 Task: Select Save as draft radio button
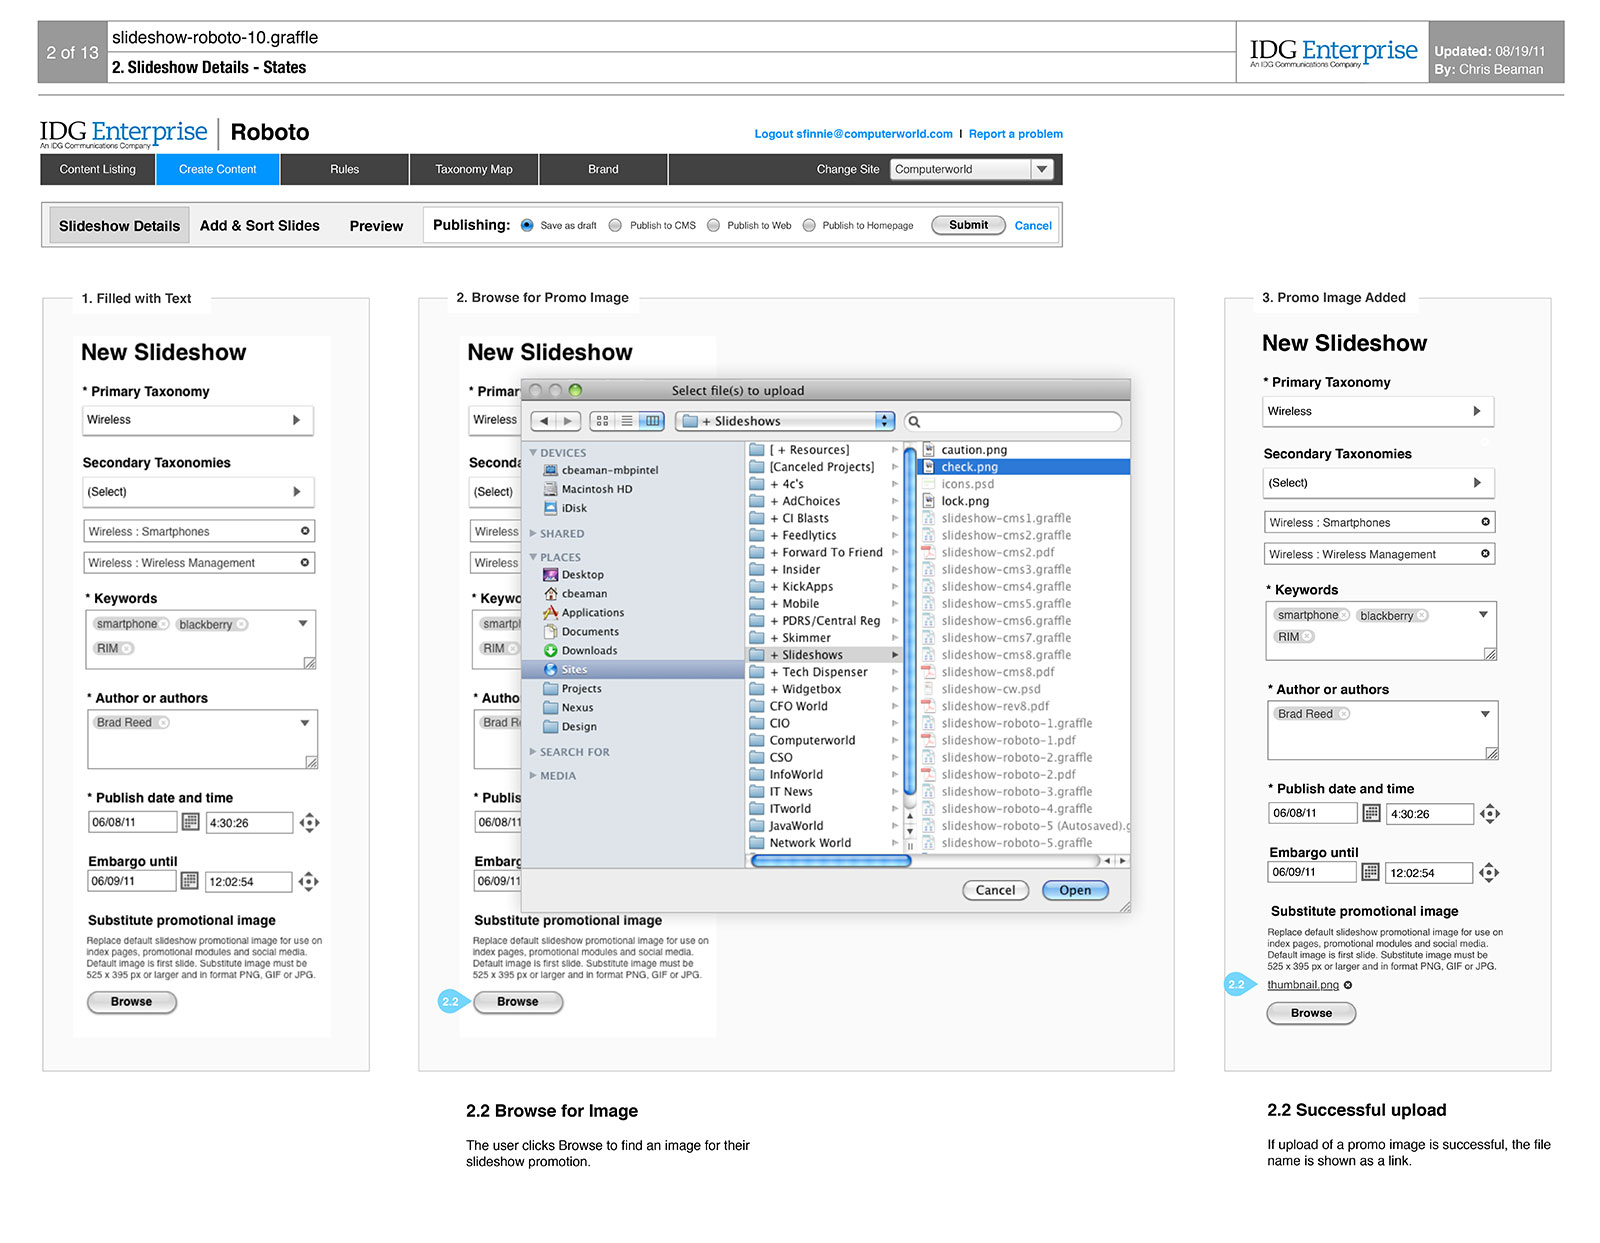[527, 225]
